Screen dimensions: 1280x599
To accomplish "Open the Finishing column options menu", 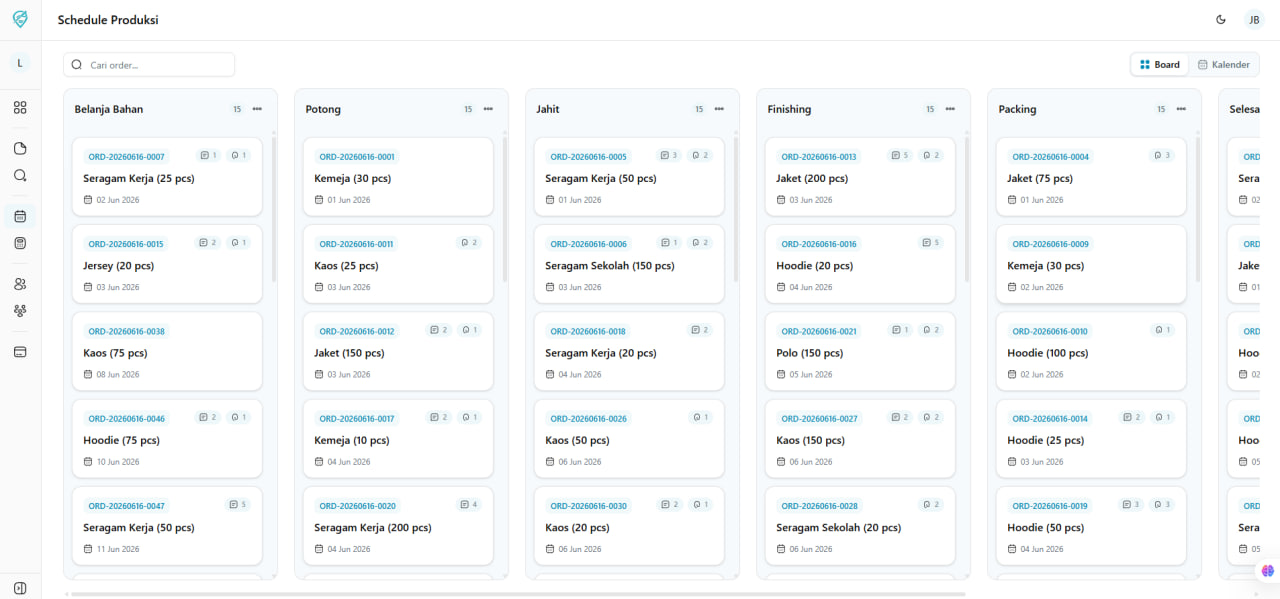I will pyautogui.click(x=950, y=109).
